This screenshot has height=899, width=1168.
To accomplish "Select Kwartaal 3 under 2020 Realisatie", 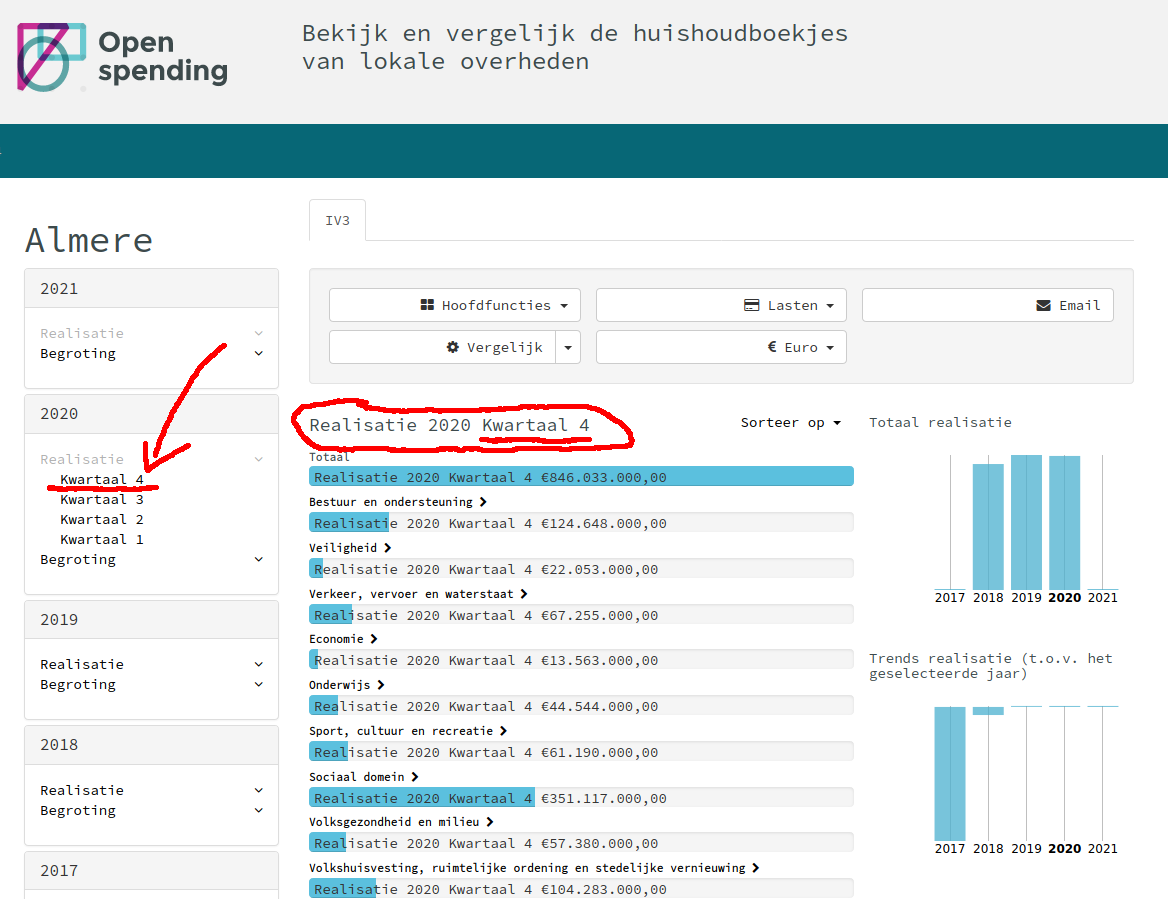I will coord(101,499).
